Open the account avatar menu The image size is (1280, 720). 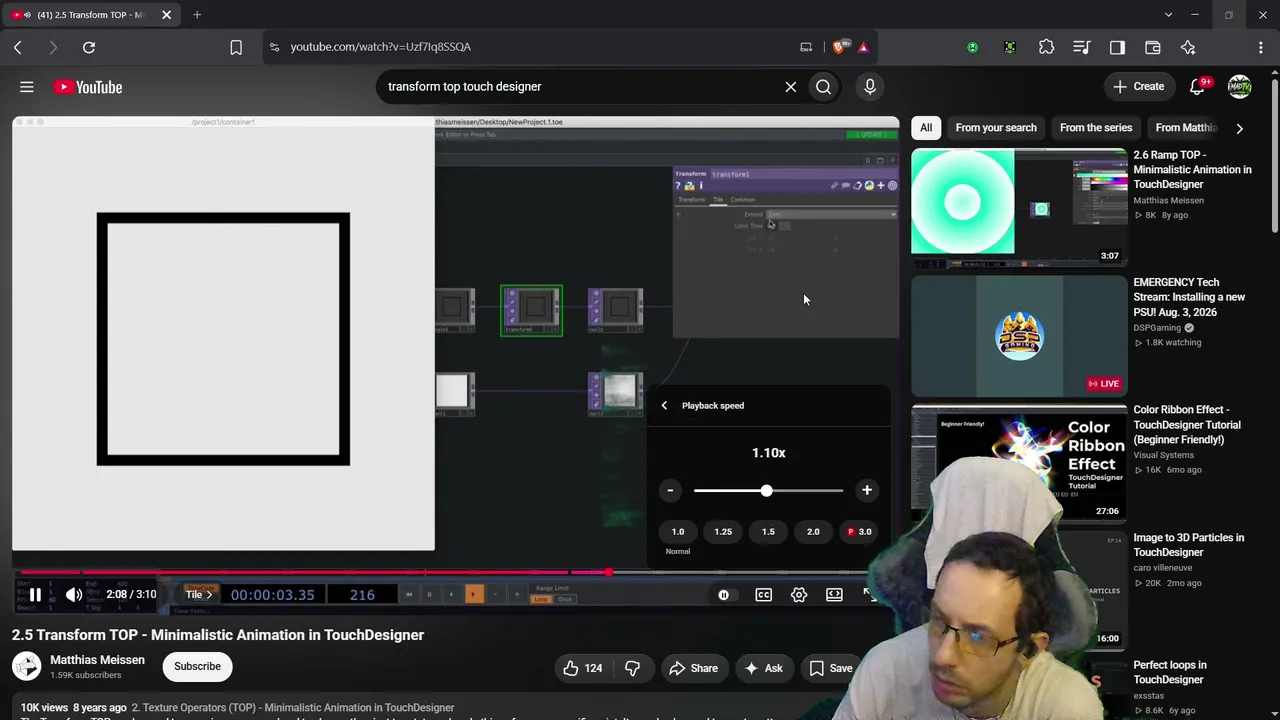tap(1239, 87)
